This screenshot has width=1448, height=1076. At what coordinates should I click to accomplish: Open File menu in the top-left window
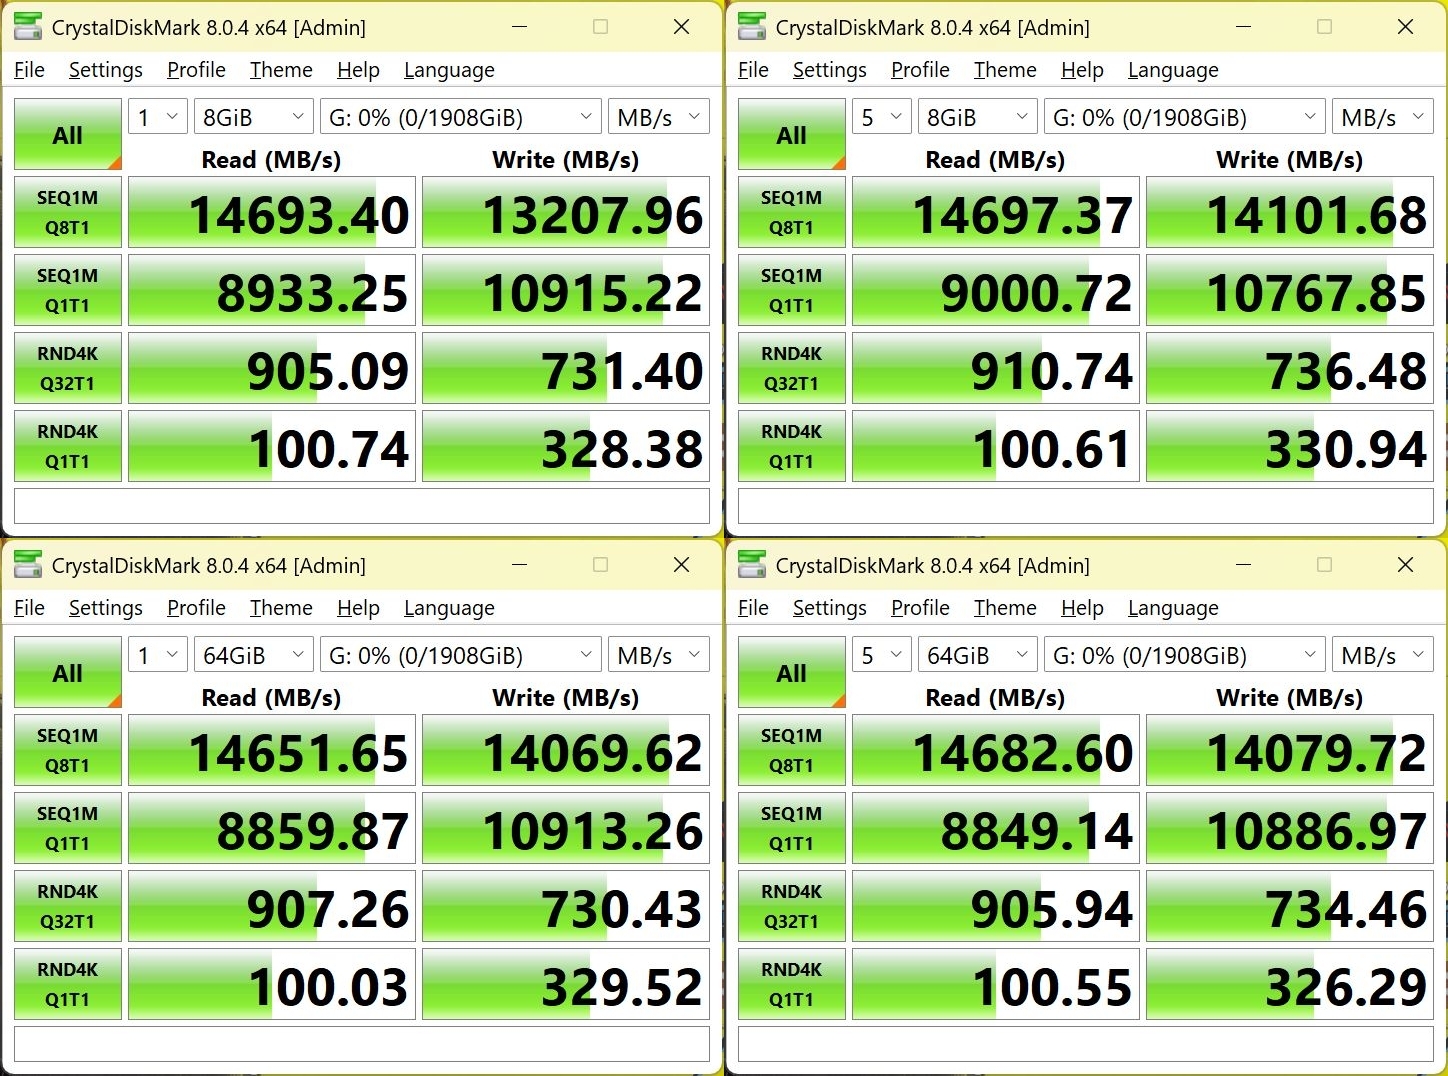[x=29, y=70]
